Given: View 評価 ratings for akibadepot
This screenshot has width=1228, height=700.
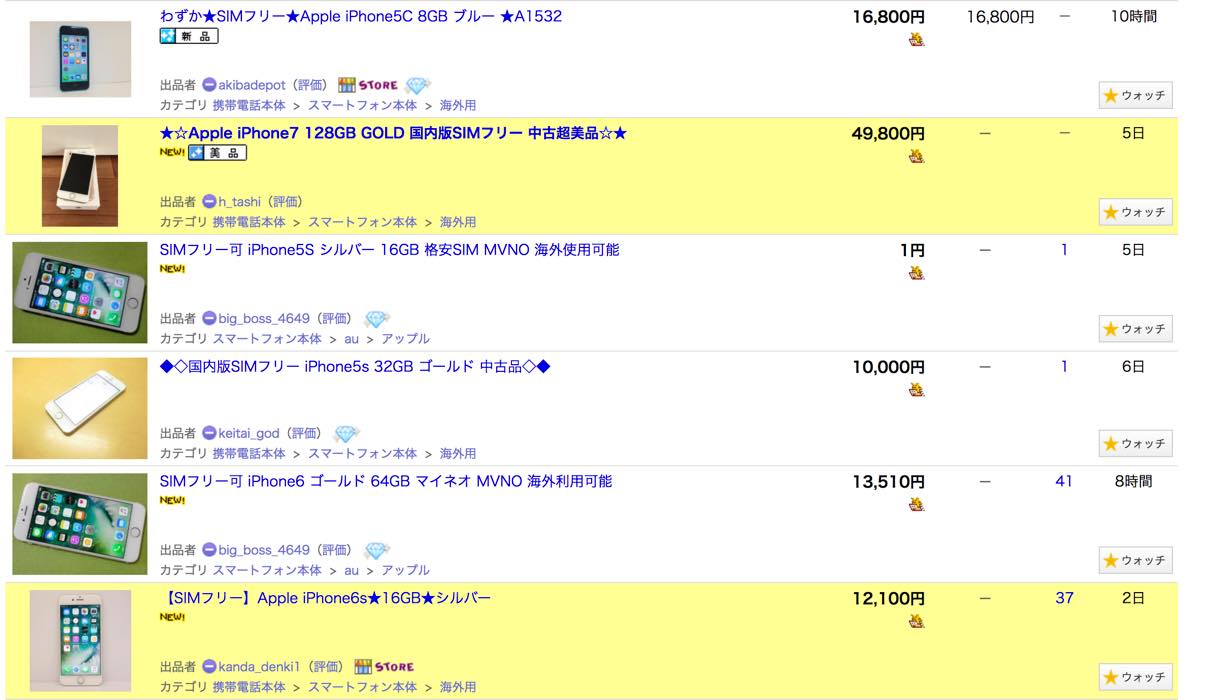Looking at the screenshot, I should click(x=308, y=85).
